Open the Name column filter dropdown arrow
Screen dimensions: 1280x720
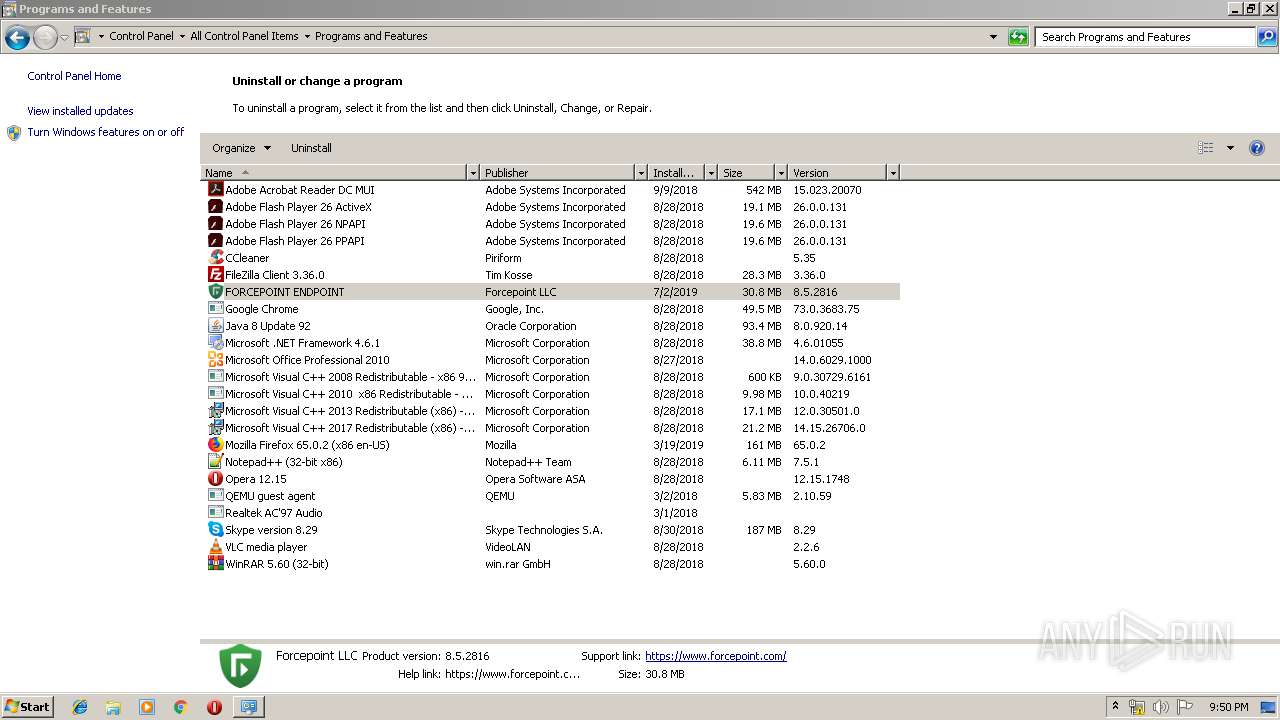[x=473, y=173]
